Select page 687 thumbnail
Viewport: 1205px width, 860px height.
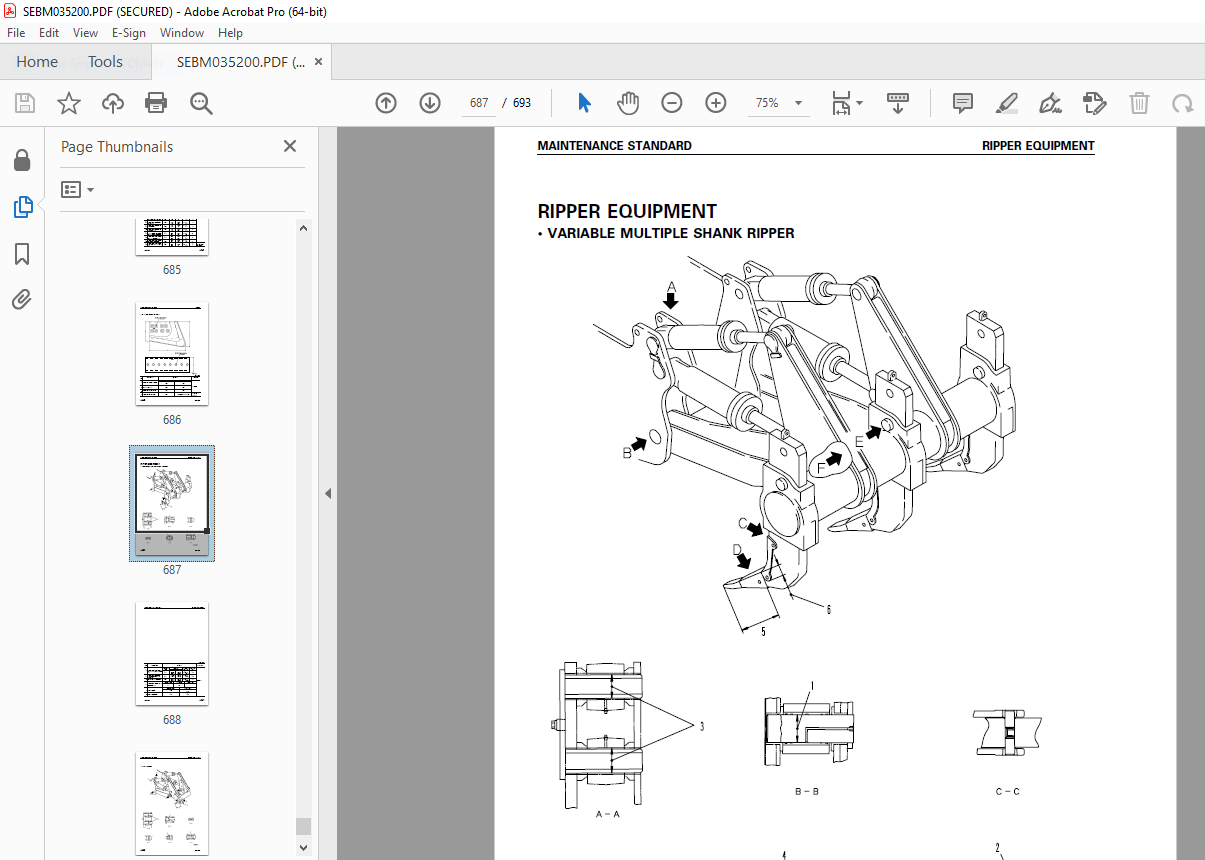172,503
